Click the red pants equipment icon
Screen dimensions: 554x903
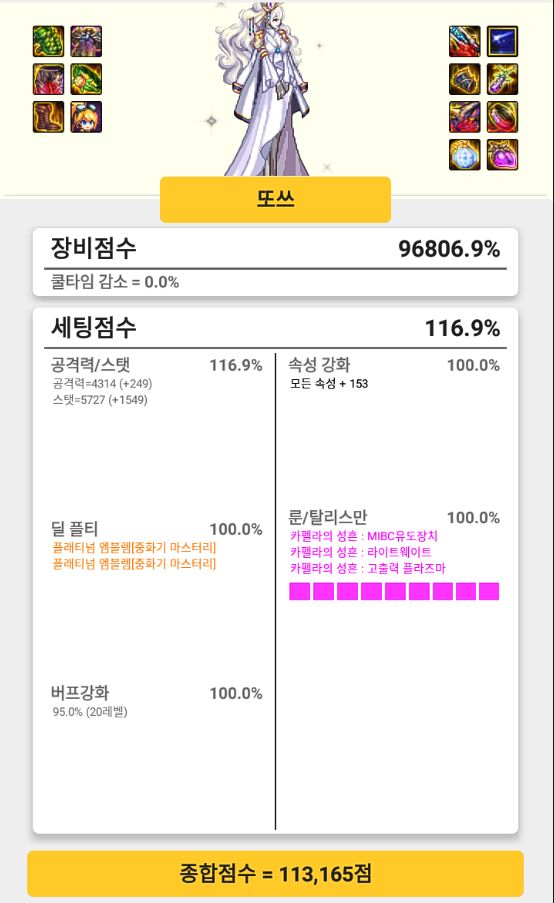click(48, 79)
